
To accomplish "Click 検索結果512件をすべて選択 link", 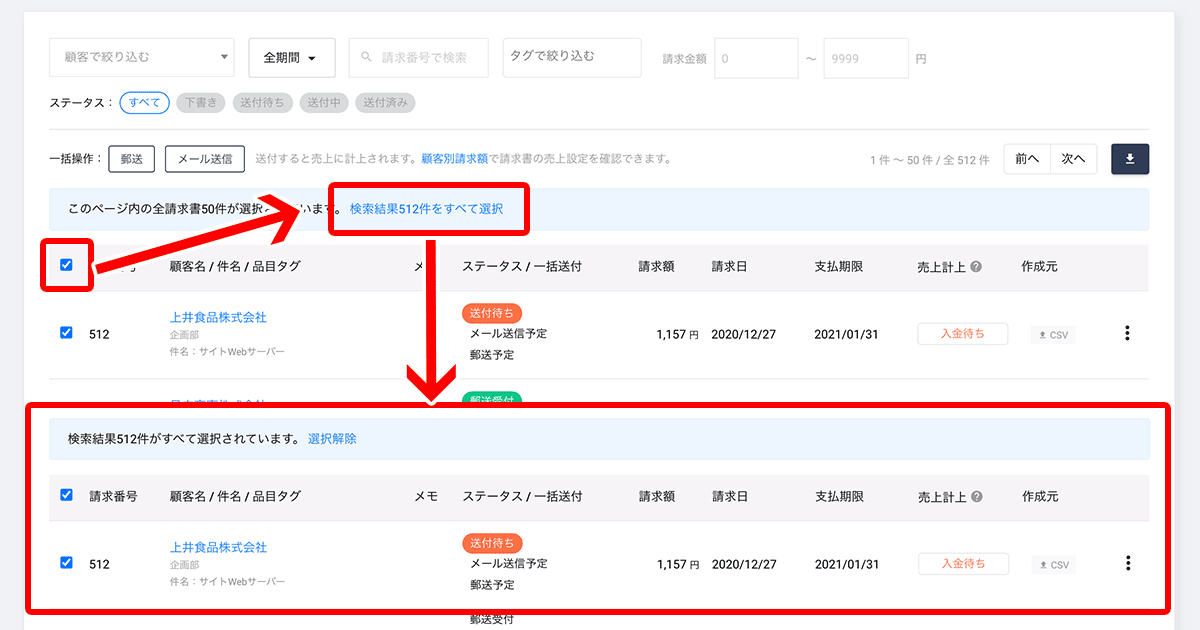I will point(426,209).
